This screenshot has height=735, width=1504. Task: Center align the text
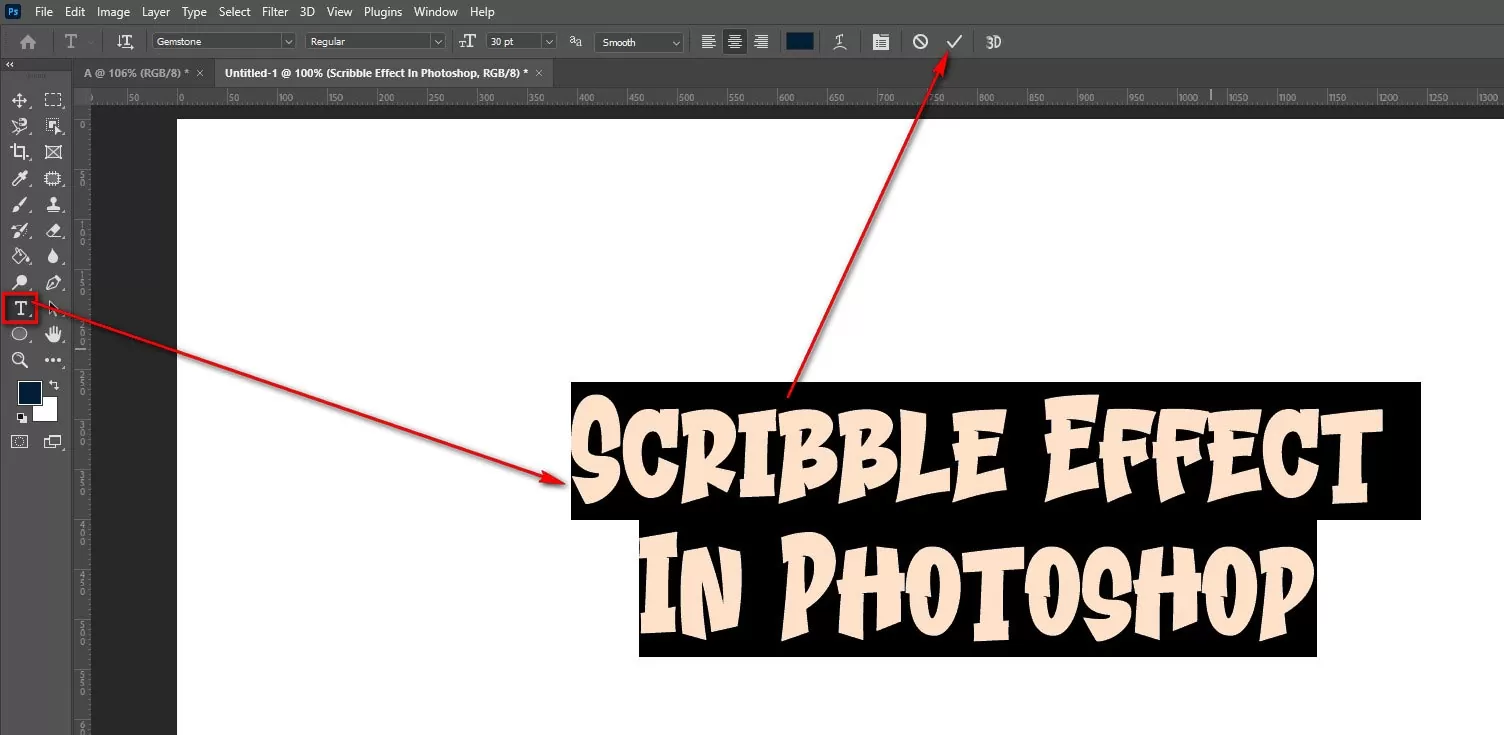735,42
